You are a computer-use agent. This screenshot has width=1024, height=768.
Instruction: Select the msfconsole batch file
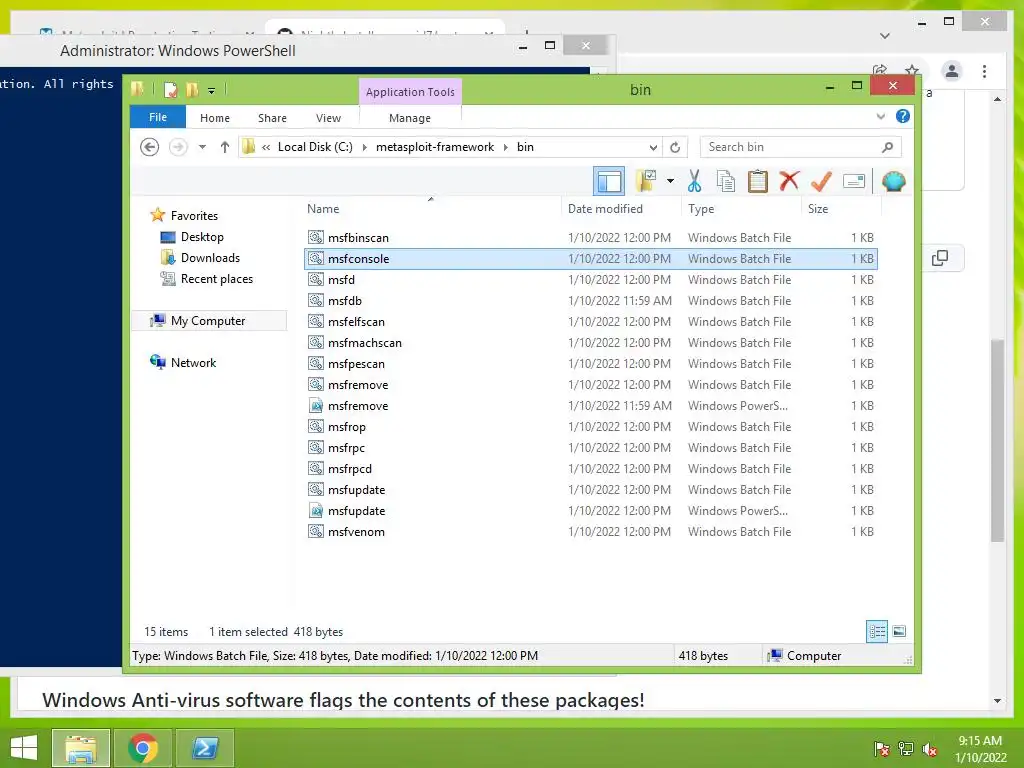[590, 259]
